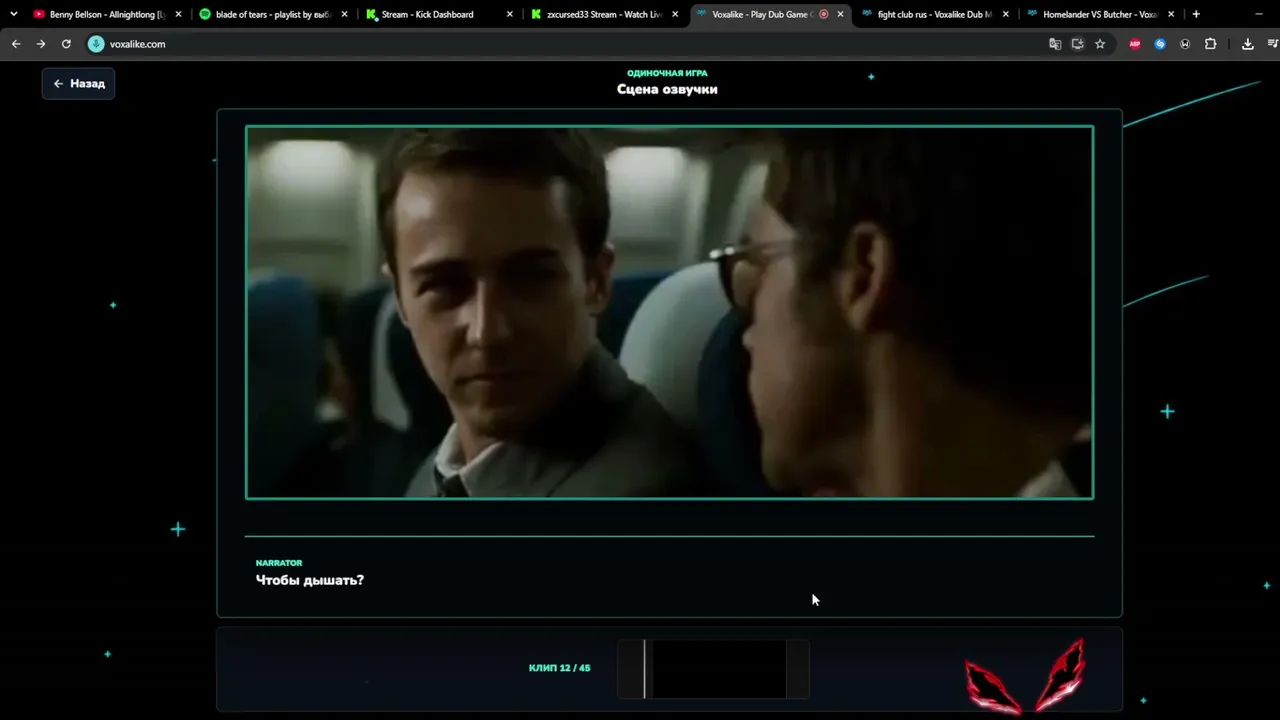Click the Назад back button
1280x720 pixels.
tap(78, 84)
